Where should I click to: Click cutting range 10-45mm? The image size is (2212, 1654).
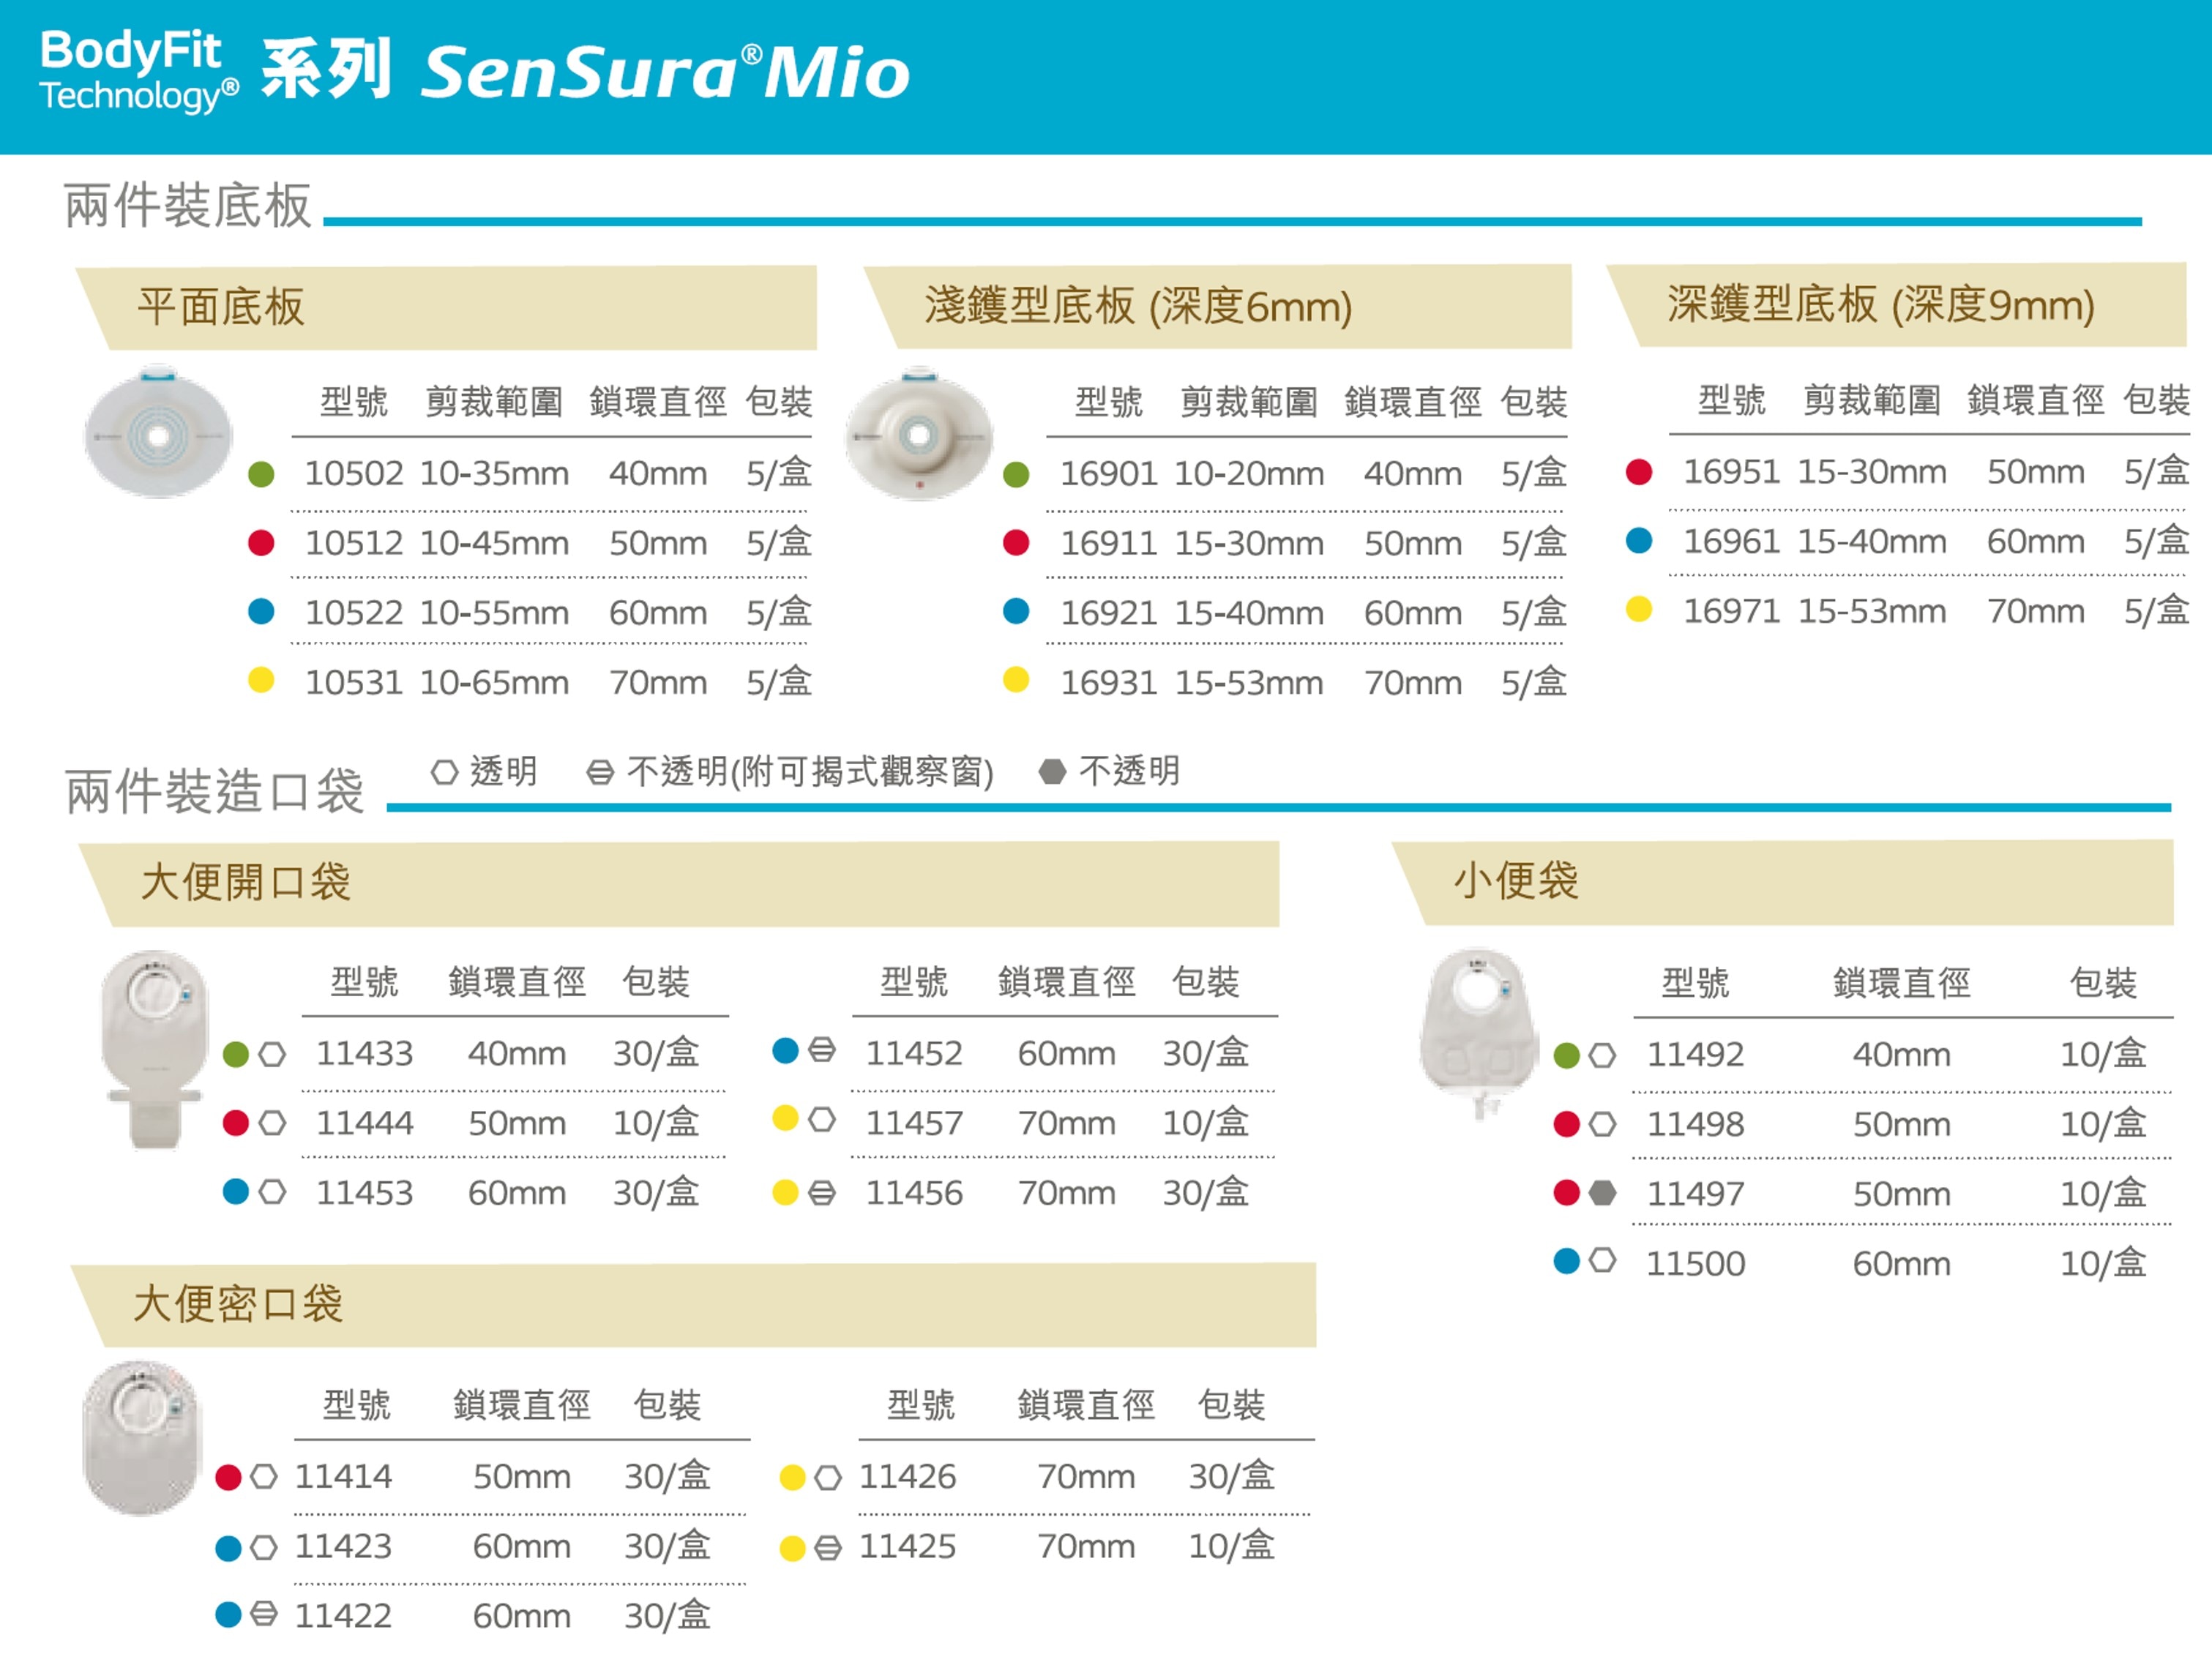pos(494,544)
